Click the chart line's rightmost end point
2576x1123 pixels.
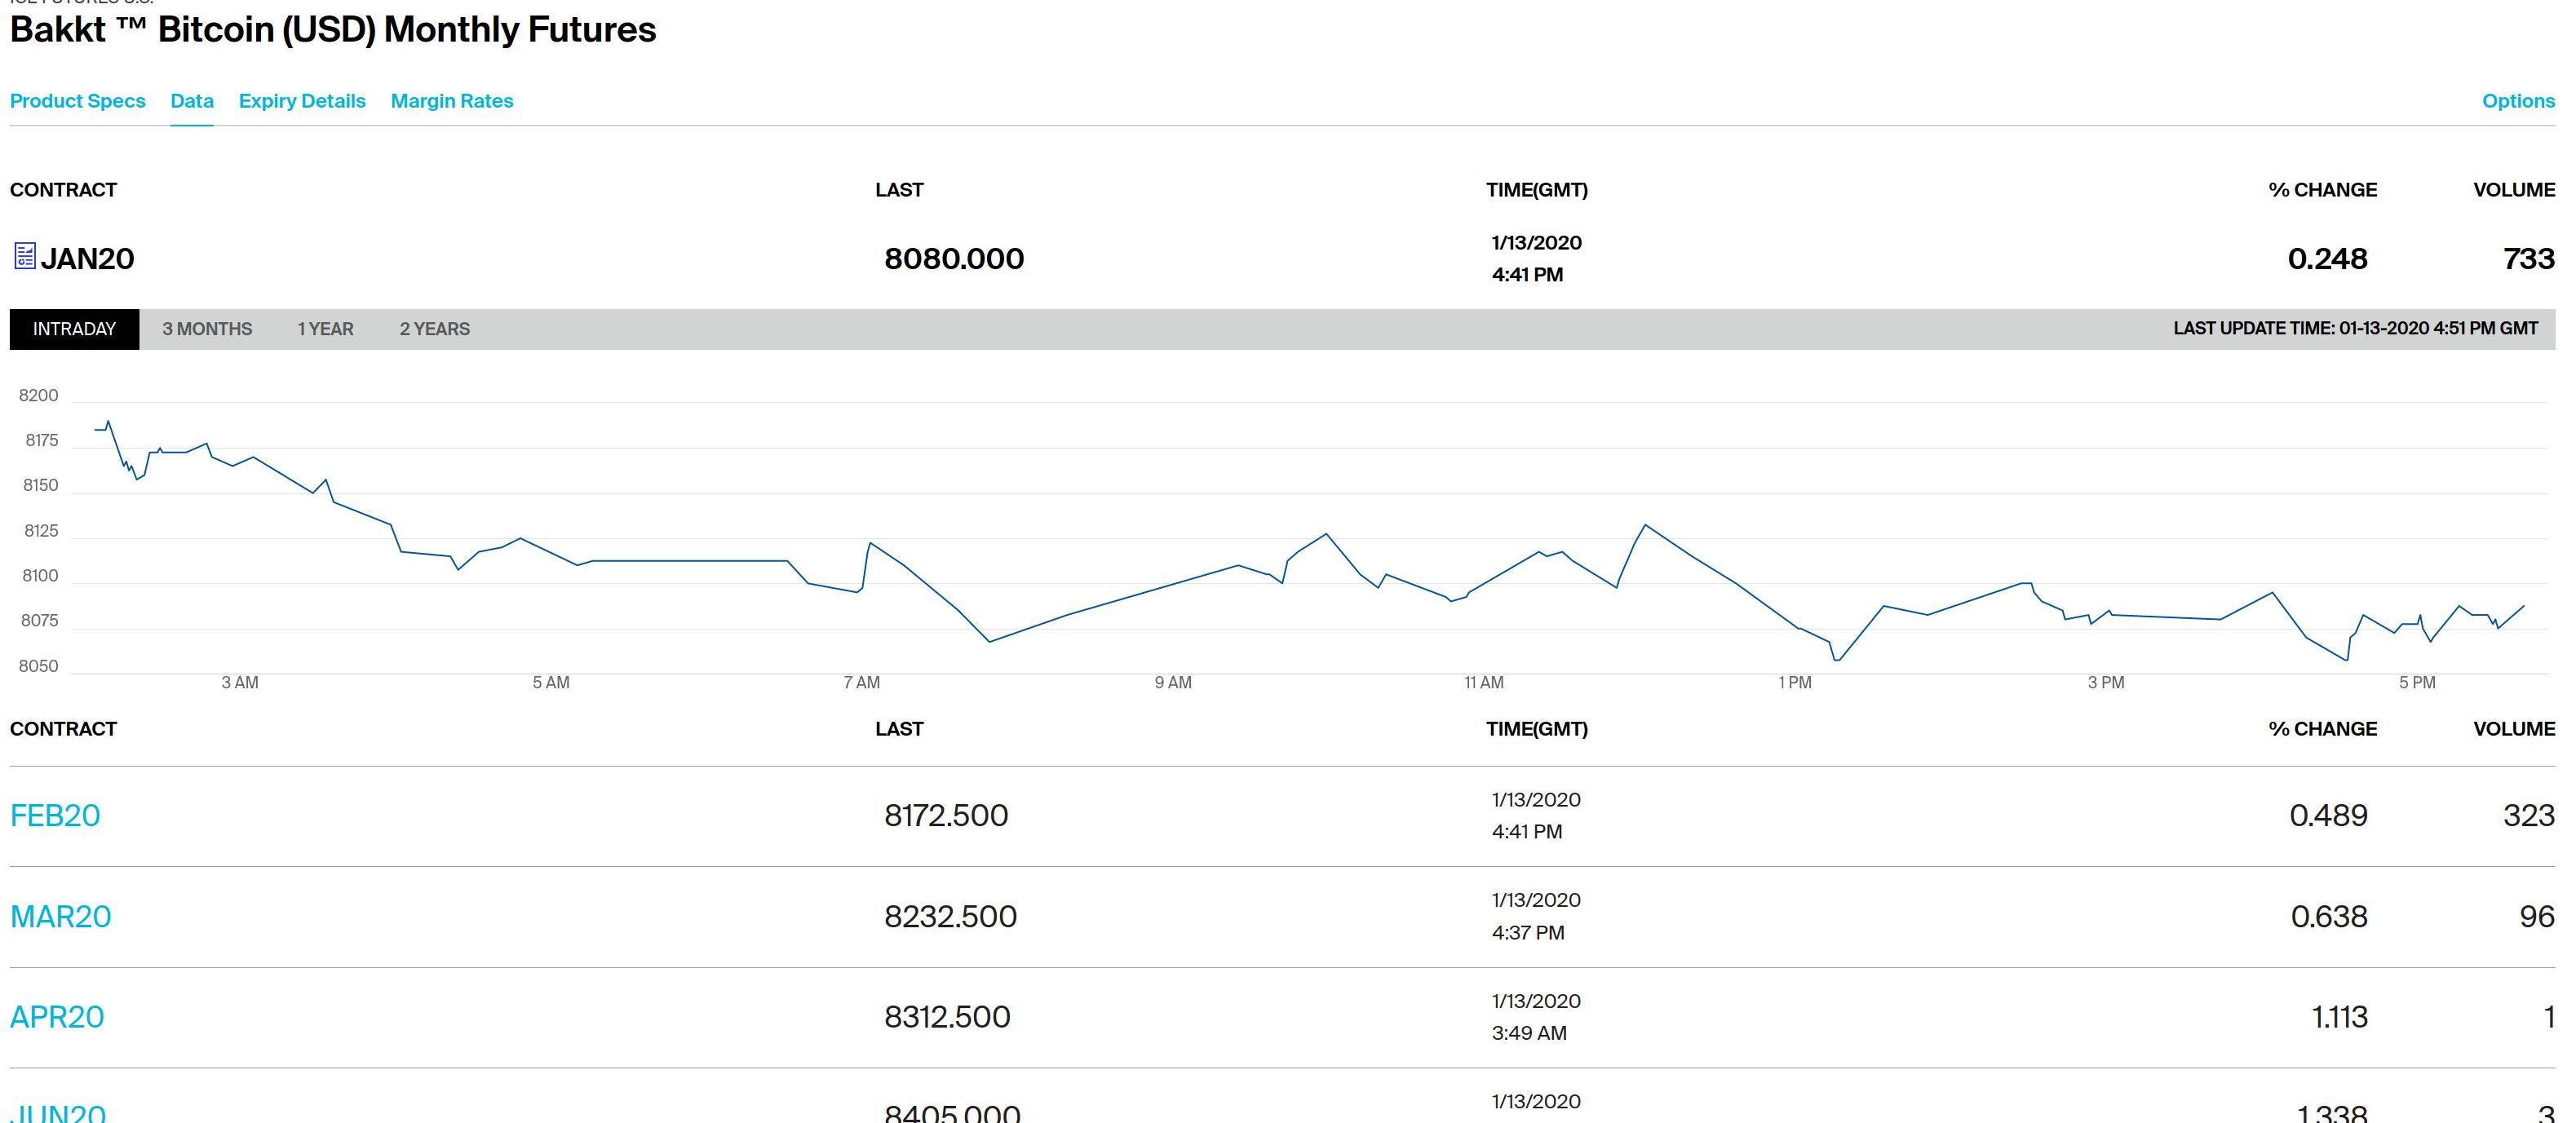2524,606
